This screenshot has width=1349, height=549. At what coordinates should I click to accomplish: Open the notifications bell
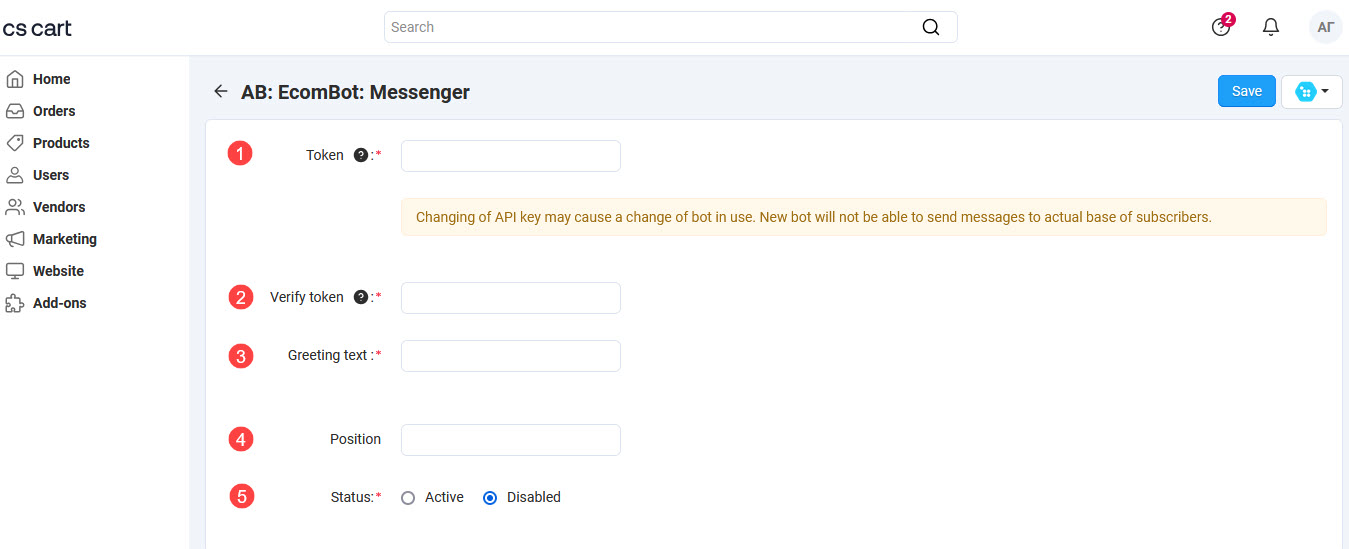click(1271, 27)
